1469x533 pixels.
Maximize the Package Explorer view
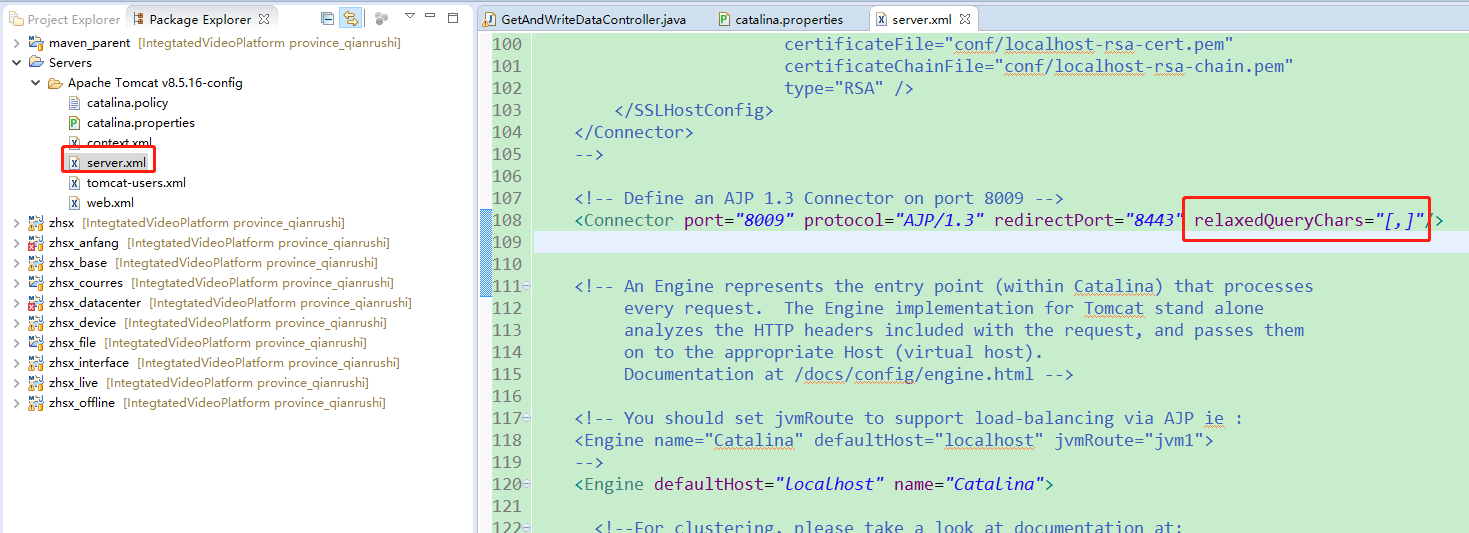(453, 17)
